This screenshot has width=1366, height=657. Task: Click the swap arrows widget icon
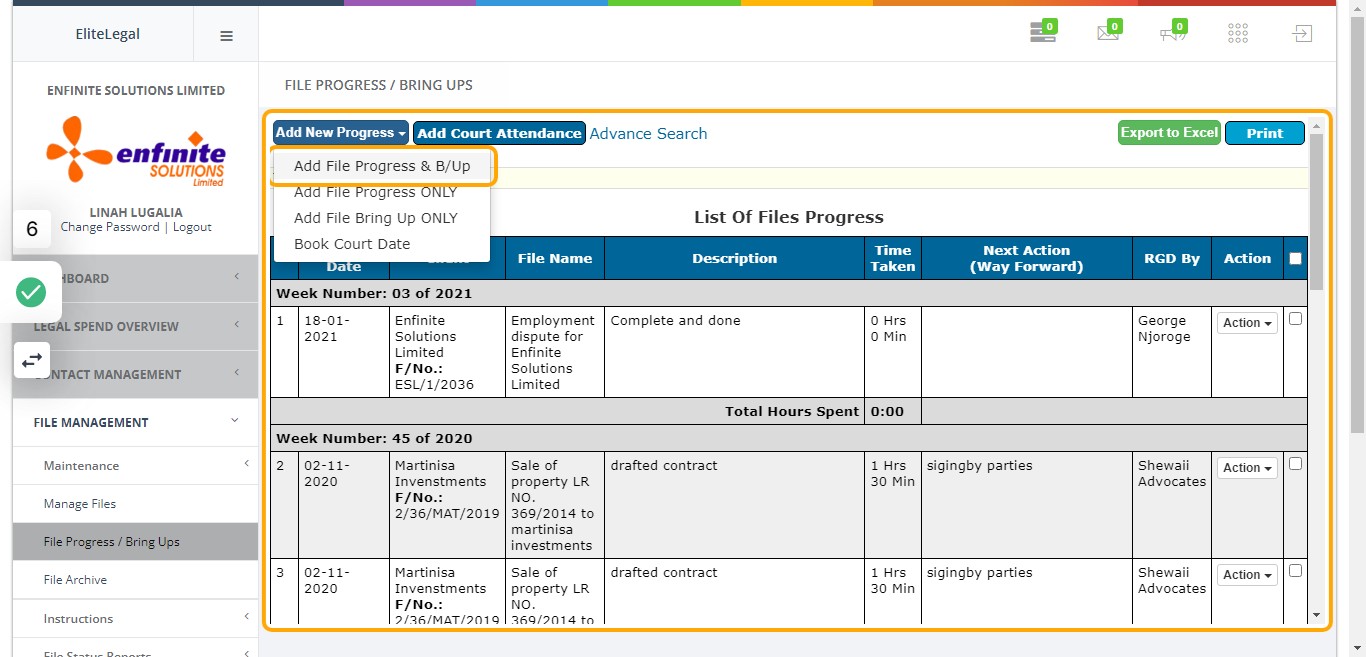click(x=31, y=359)
